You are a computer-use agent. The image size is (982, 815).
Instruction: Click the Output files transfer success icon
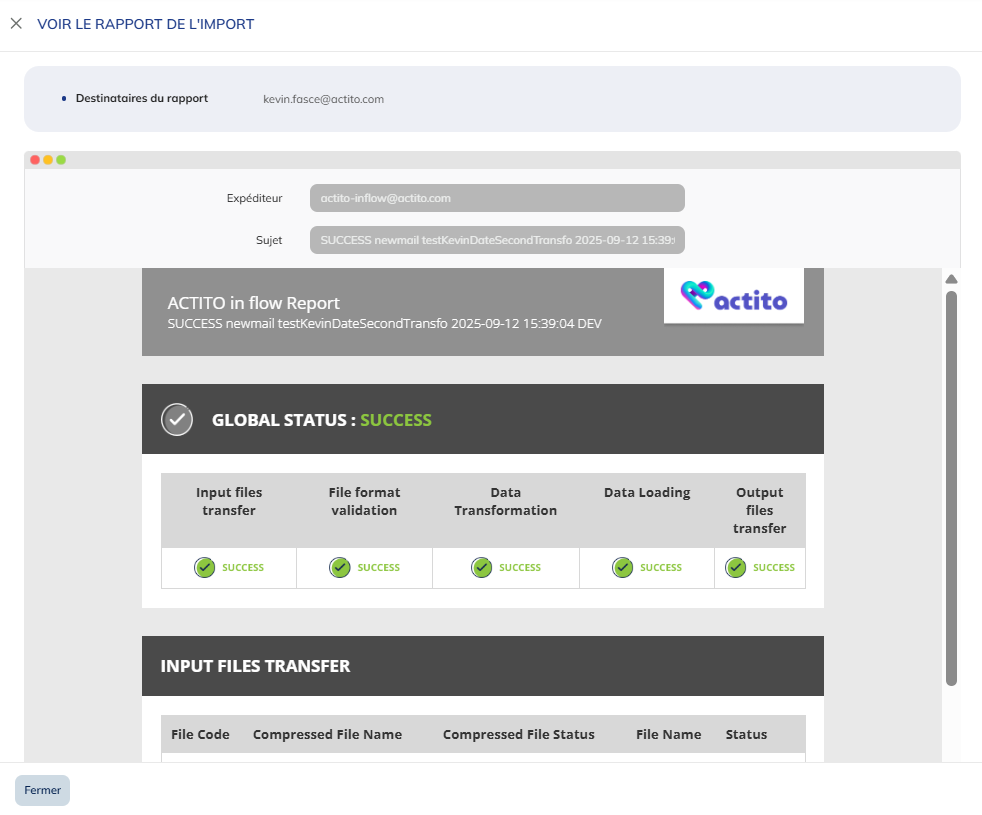[736, 568]
